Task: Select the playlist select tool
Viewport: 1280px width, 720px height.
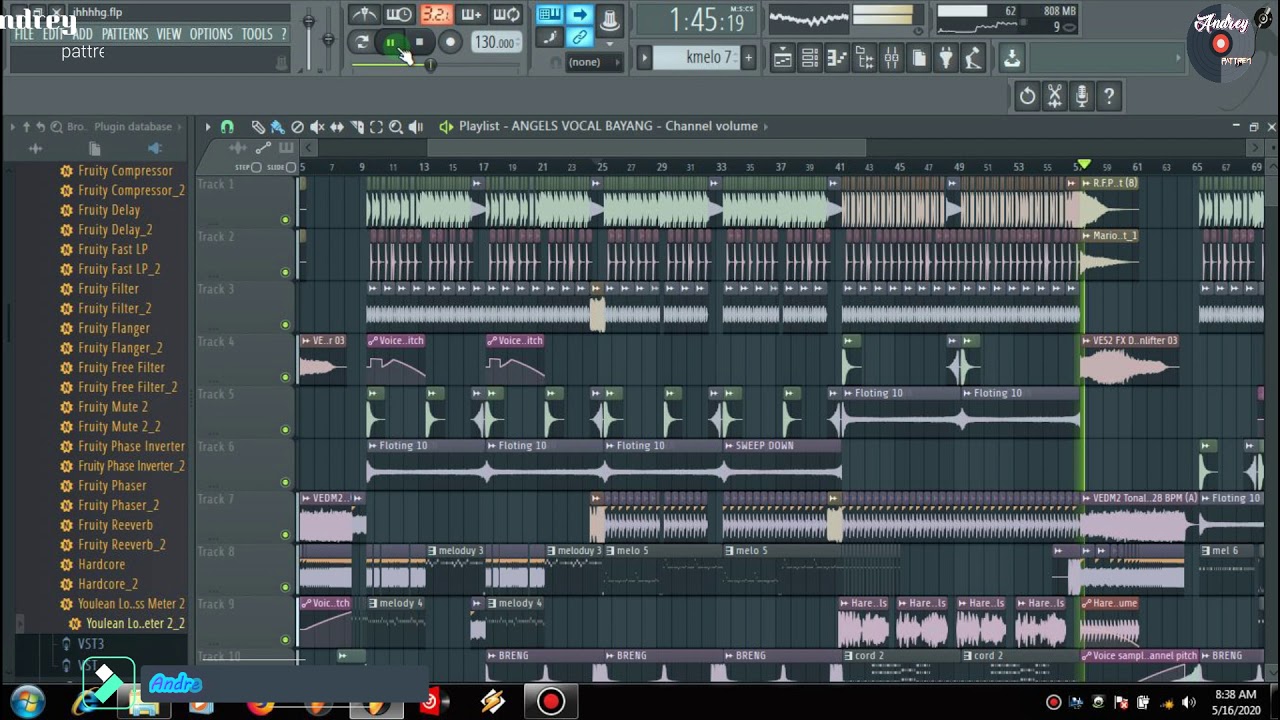Action: [x=376, y=127]
